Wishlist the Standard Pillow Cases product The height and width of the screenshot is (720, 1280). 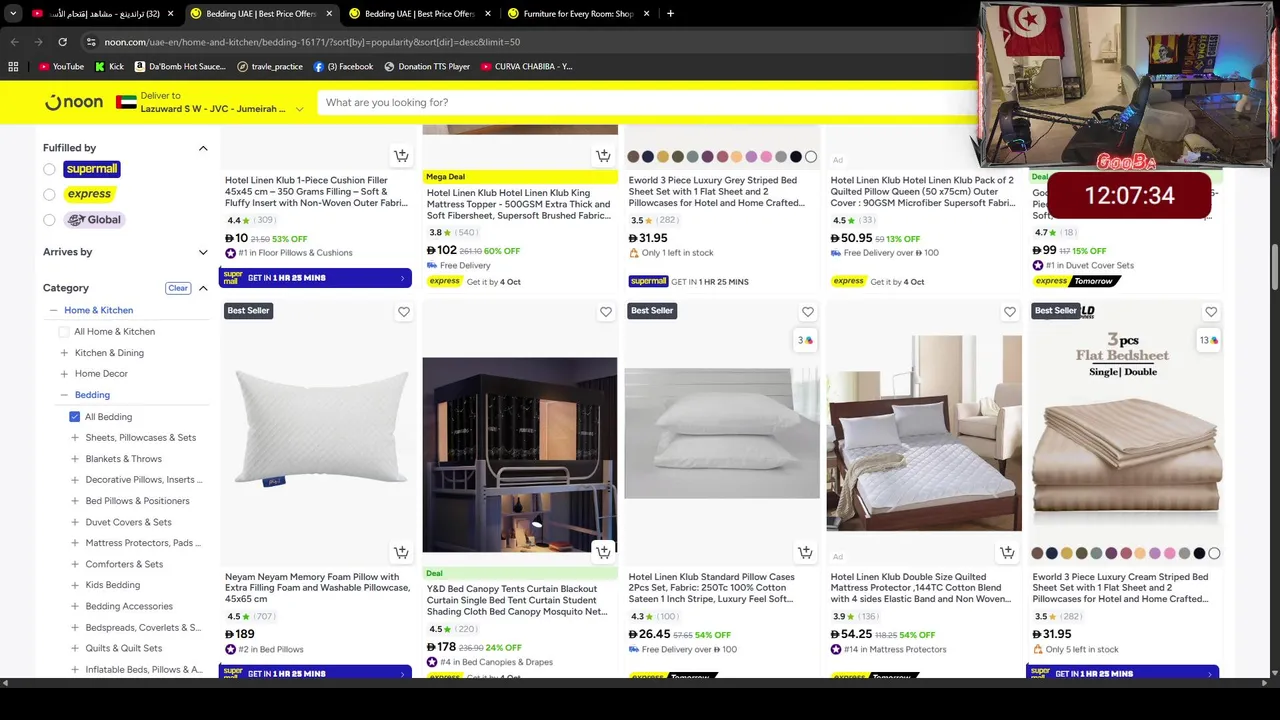(x=808, y=312)
